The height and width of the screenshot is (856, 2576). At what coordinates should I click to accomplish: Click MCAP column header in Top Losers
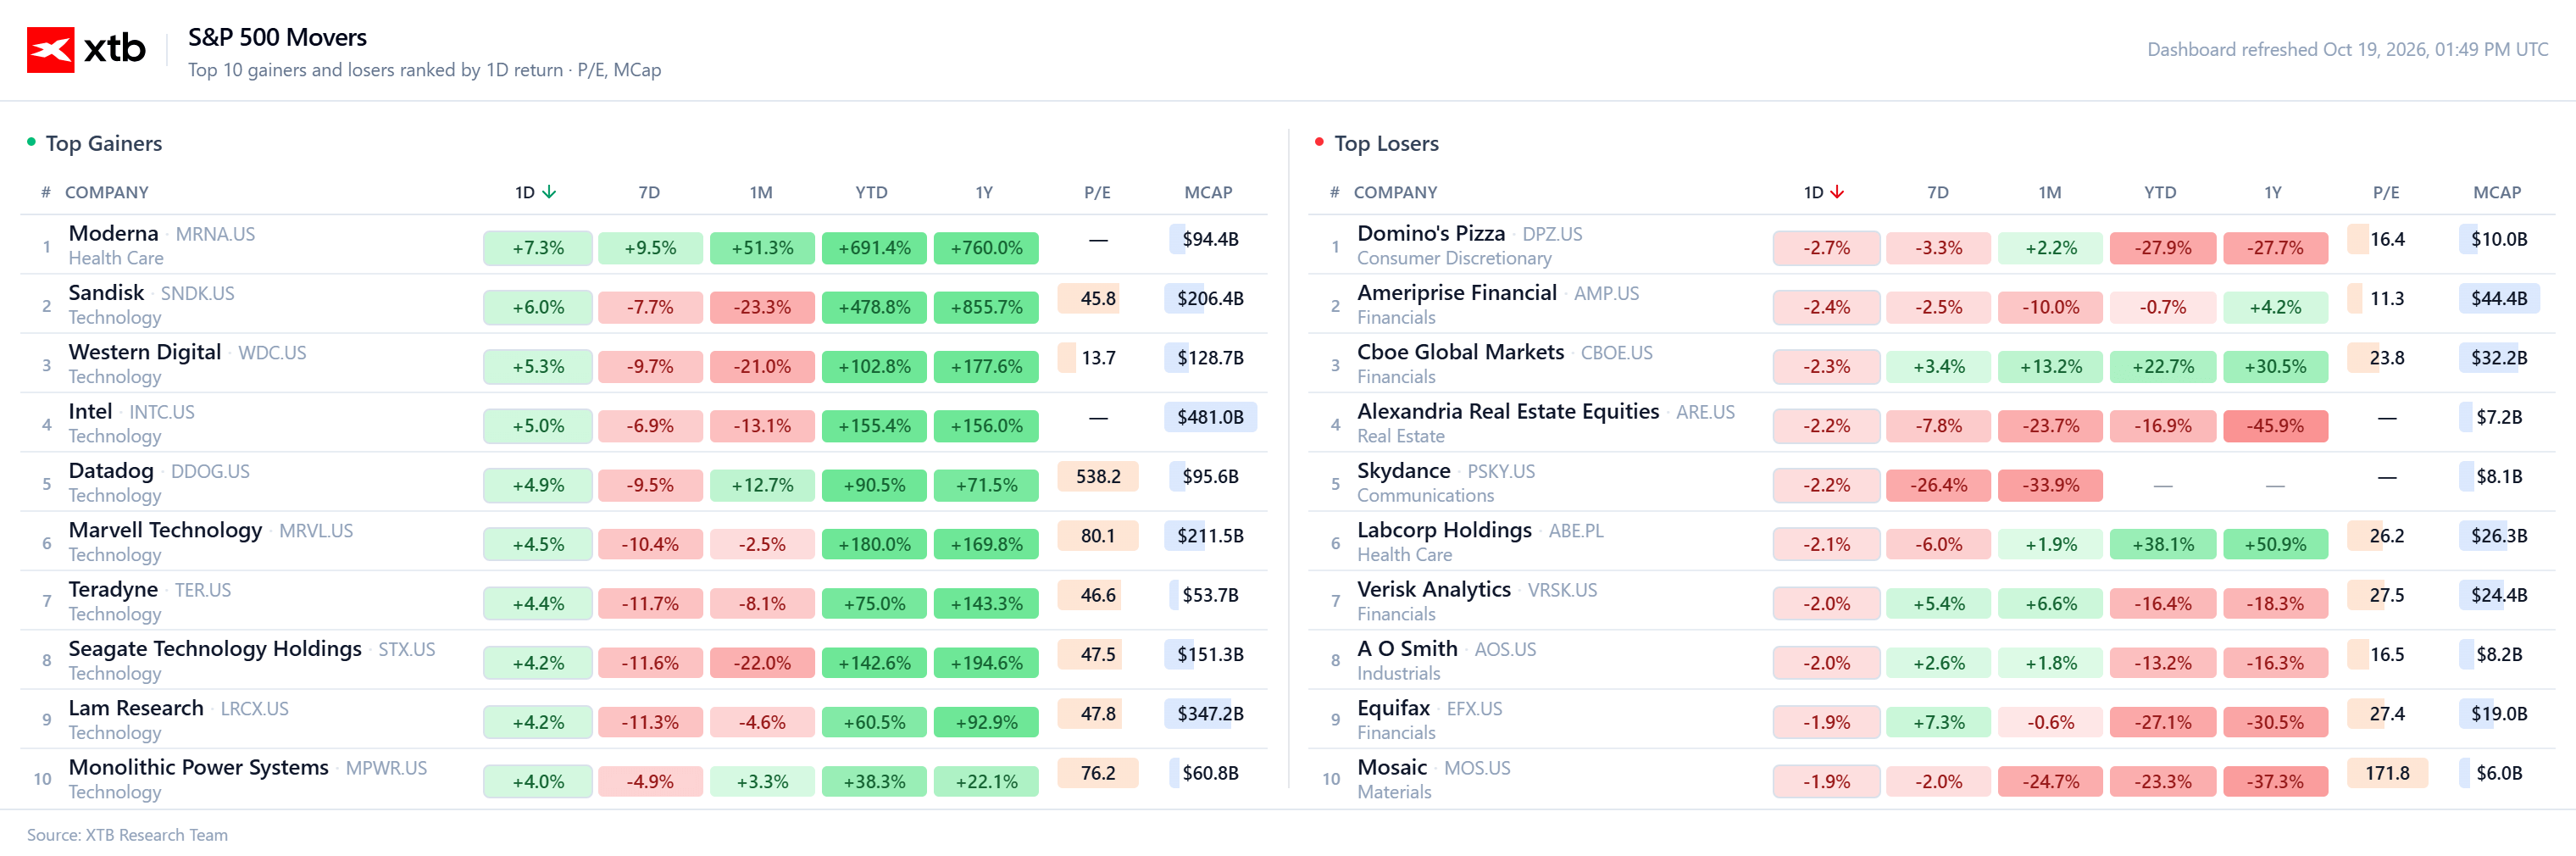2497,192
